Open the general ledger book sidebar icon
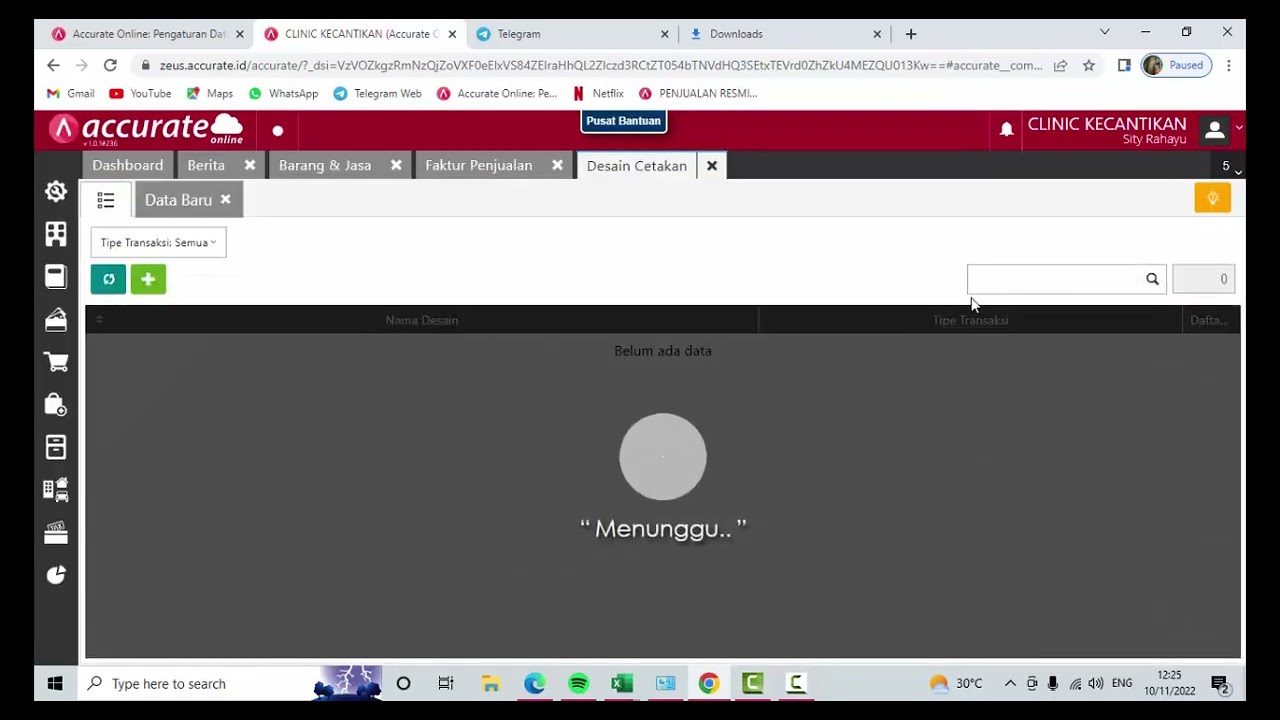Screen dimensions: 1280x720 [x=56, y=276]
